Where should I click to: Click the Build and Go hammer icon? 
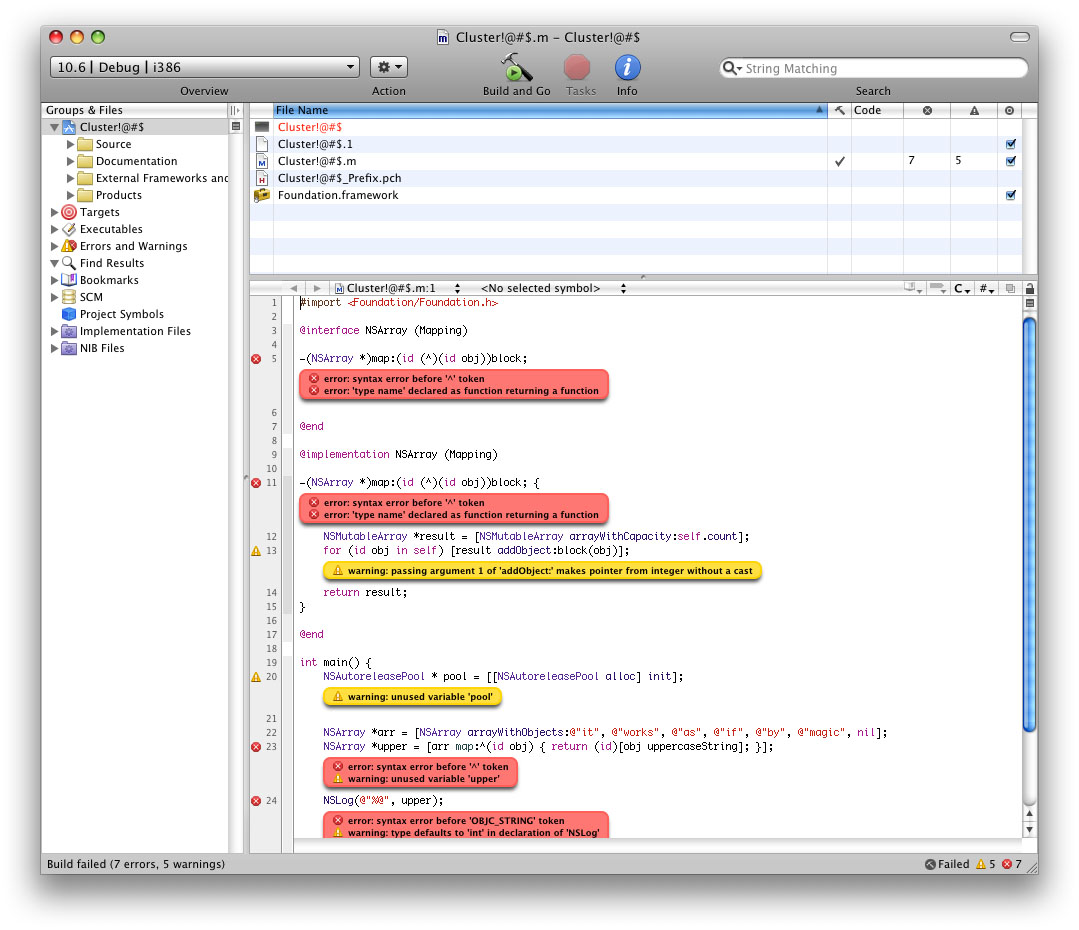[x=516, y=67]
